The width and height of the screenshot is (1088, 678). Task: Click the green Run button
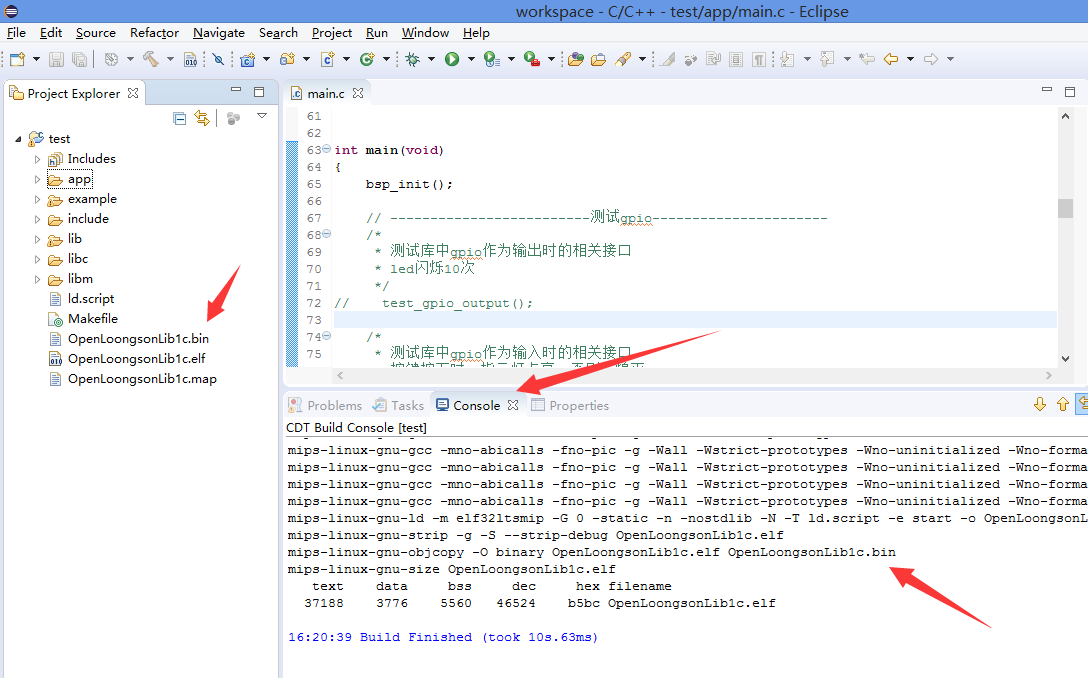(452, 59)
